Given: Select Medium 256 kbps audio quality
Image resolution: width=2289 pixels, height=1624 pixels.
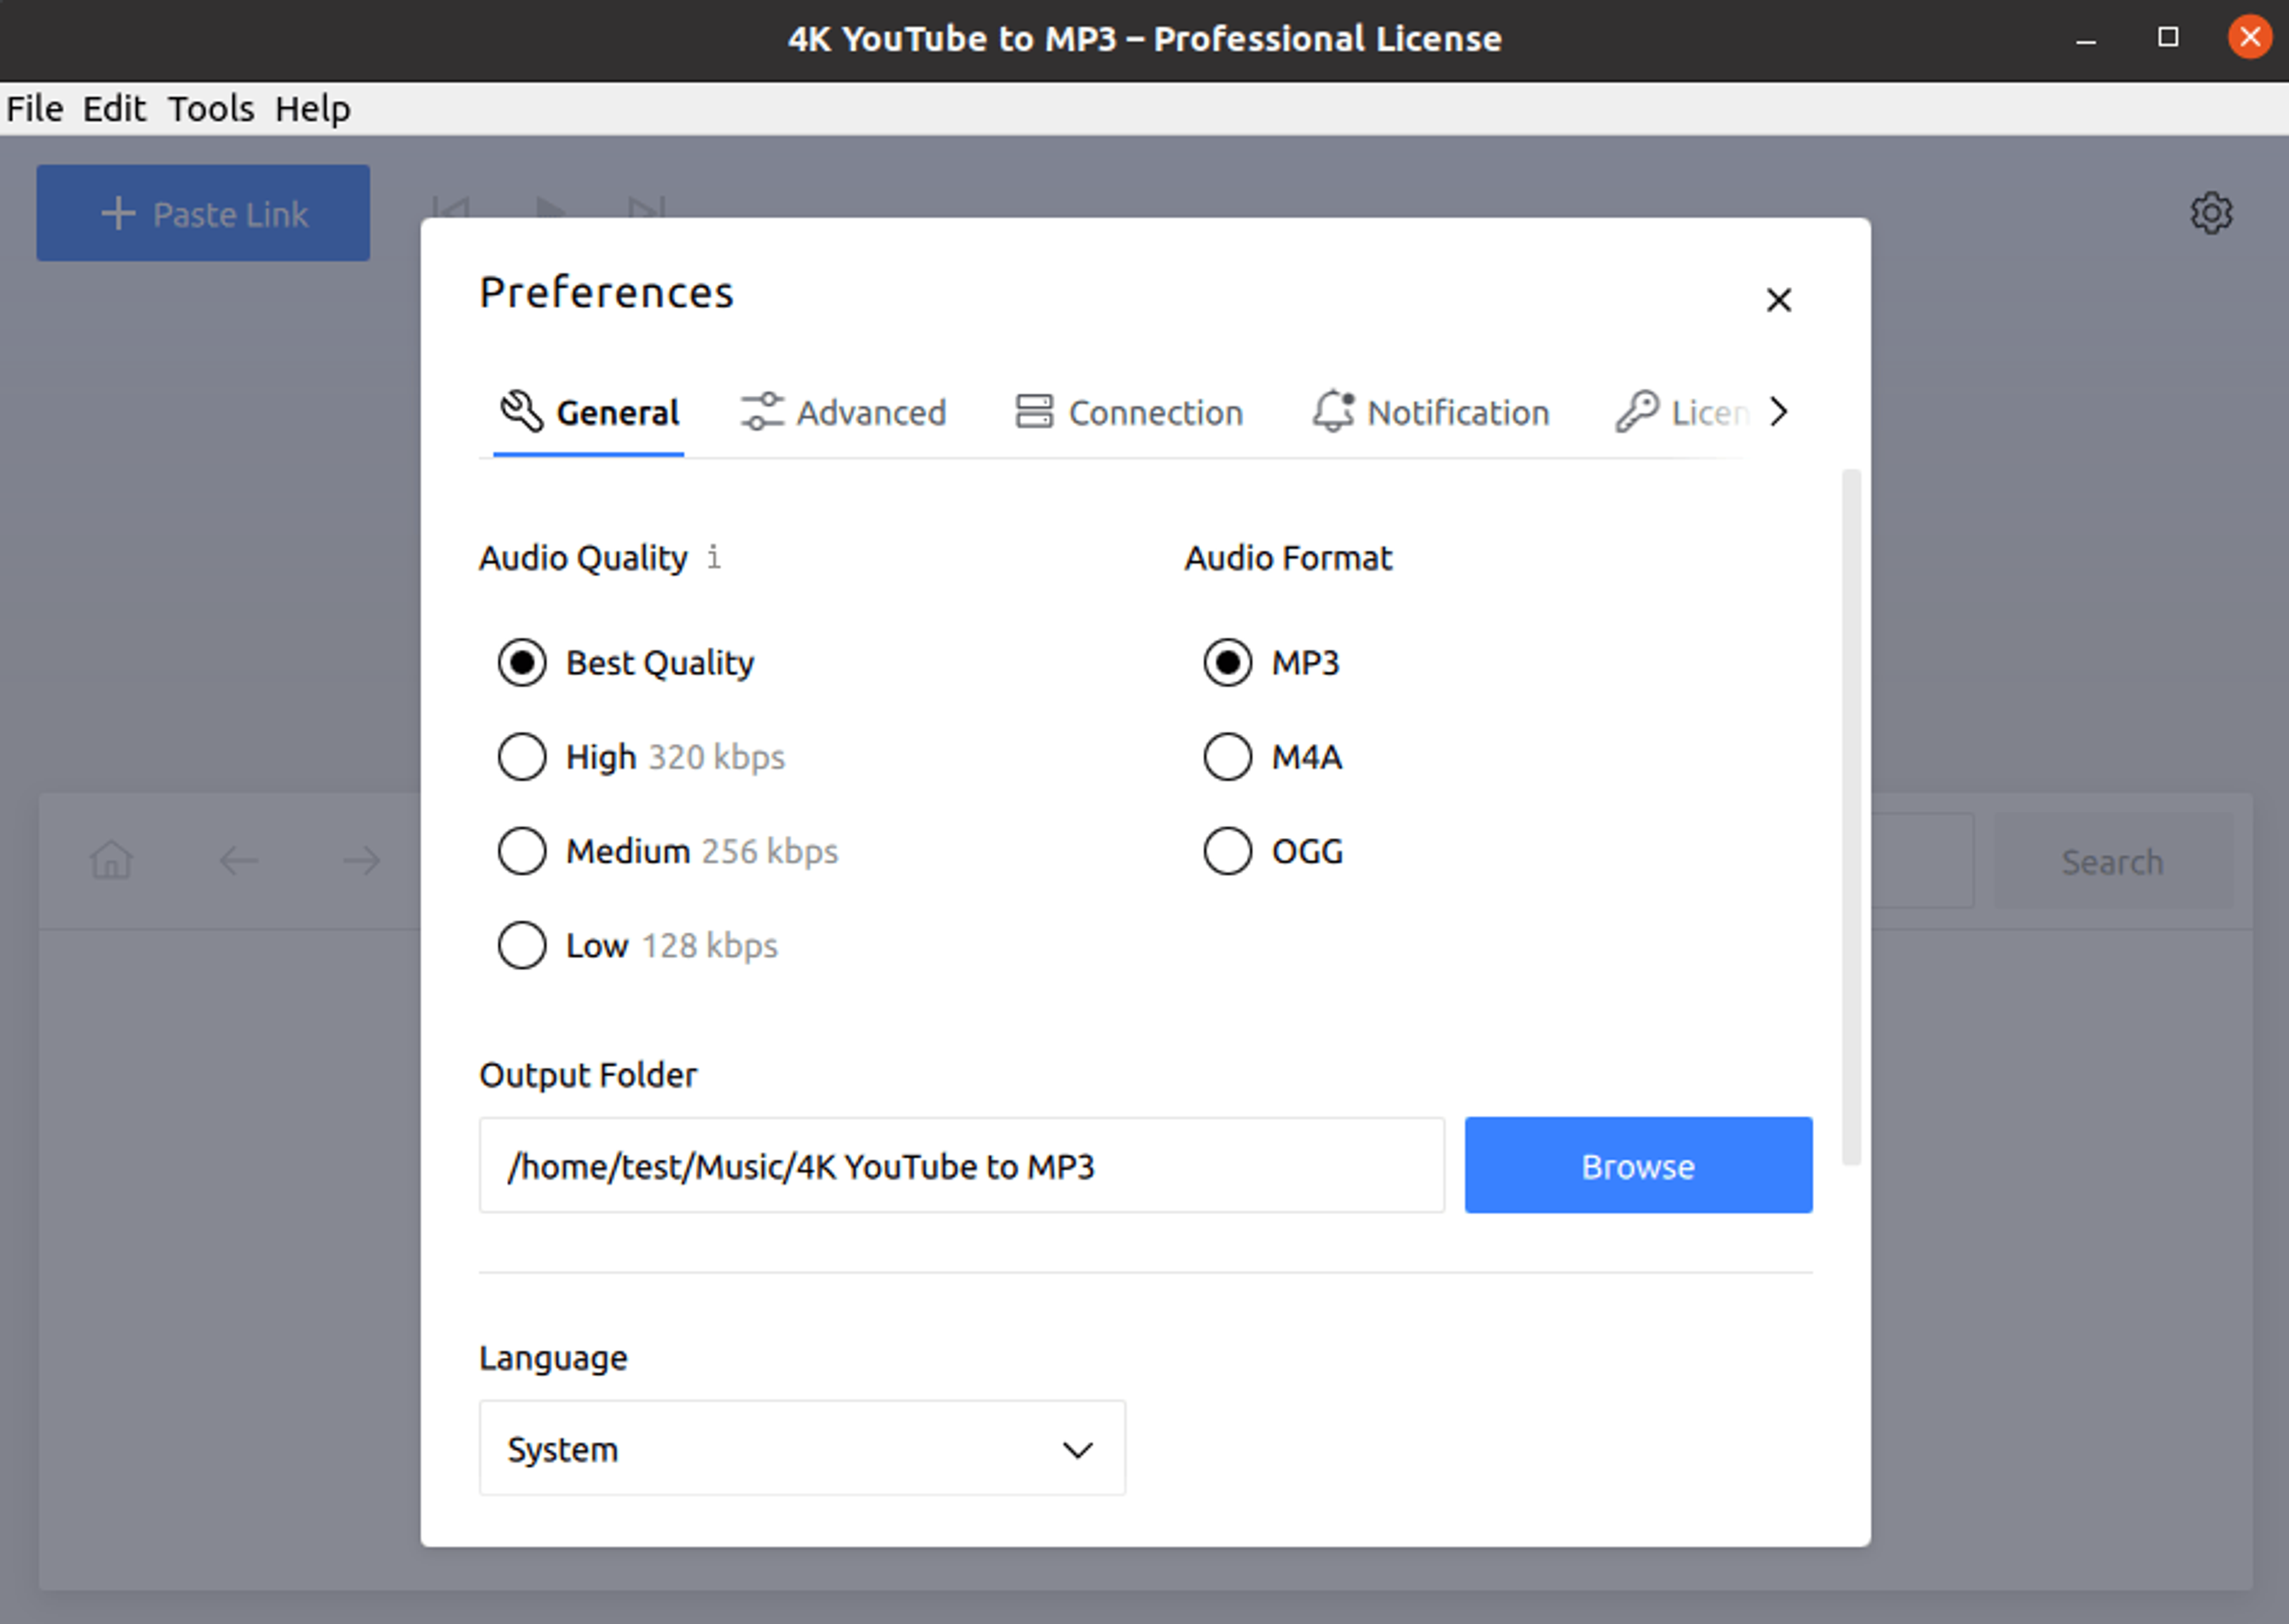Looking at the screenshot, I should click(522, 851).
